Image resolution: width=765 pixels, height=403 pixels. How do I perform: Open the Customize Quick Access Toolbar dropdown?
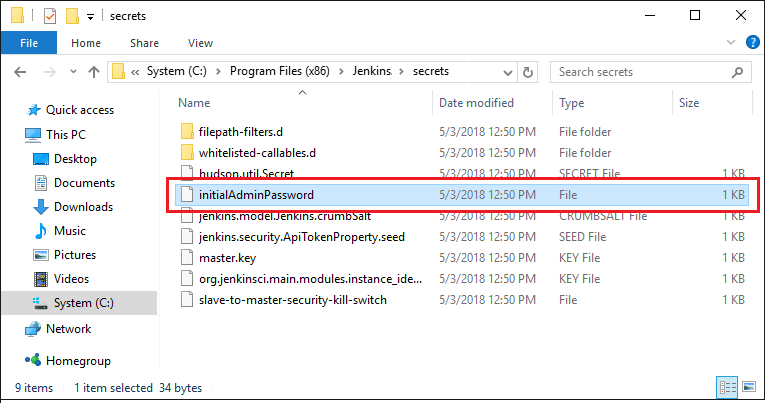90,17
